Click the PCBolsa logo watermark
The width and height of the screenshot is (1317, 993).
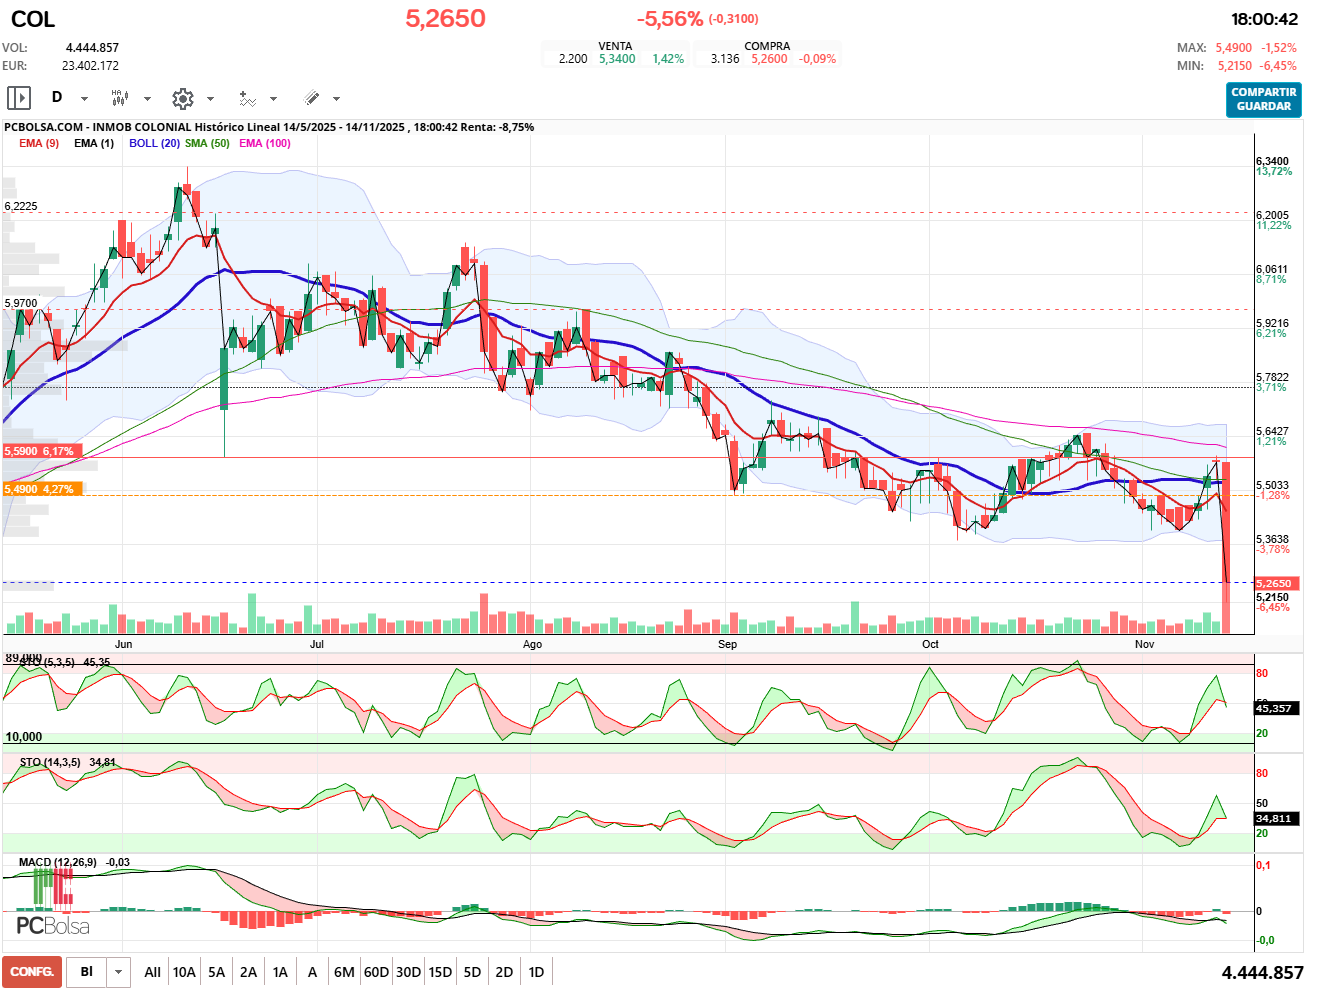(53, 926)
